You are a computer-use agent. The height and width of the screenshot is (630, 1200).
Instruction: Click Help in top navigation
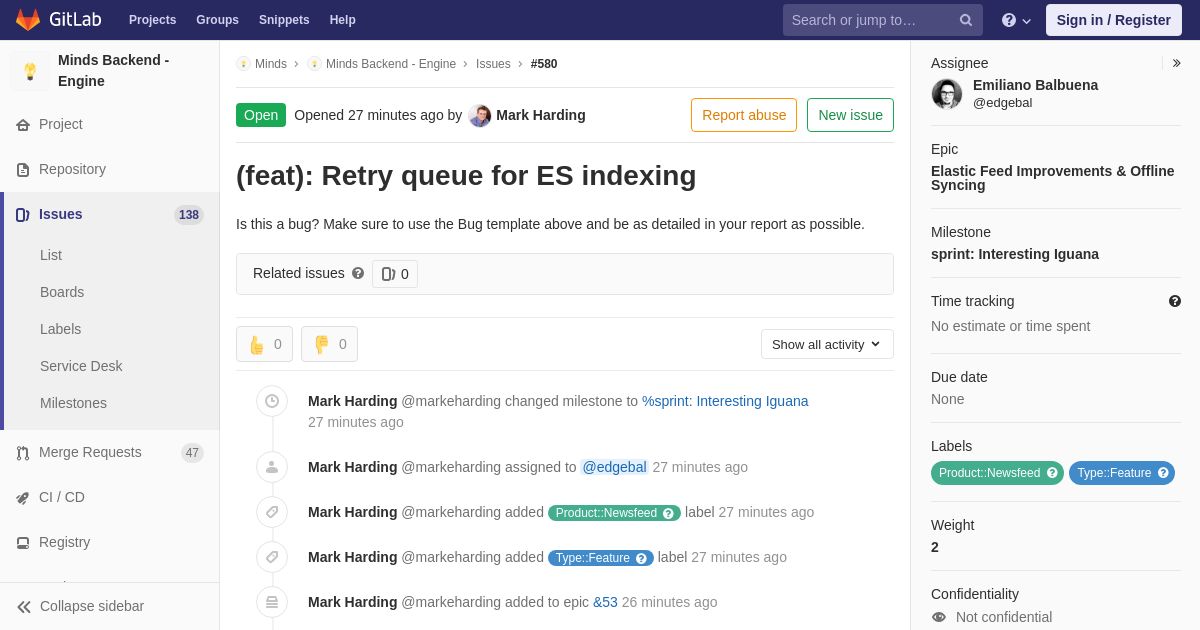click(x=343, y=20)
